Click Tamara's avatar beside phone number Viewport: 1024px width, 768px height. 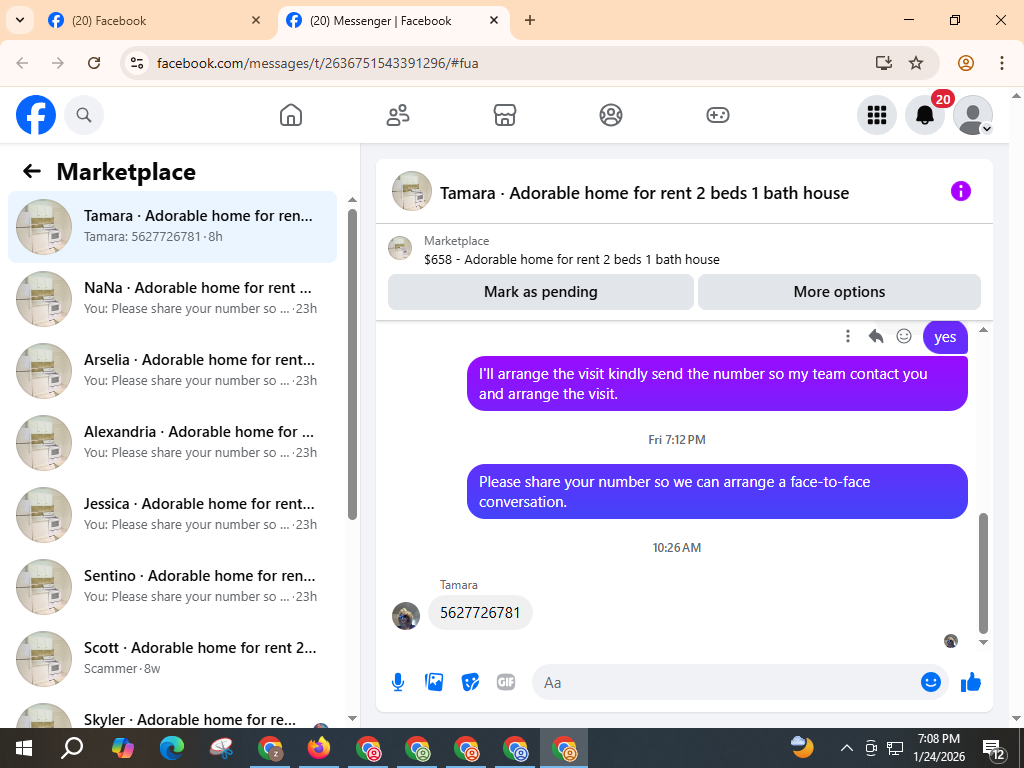pyautogui.click(x=406, y=616)
